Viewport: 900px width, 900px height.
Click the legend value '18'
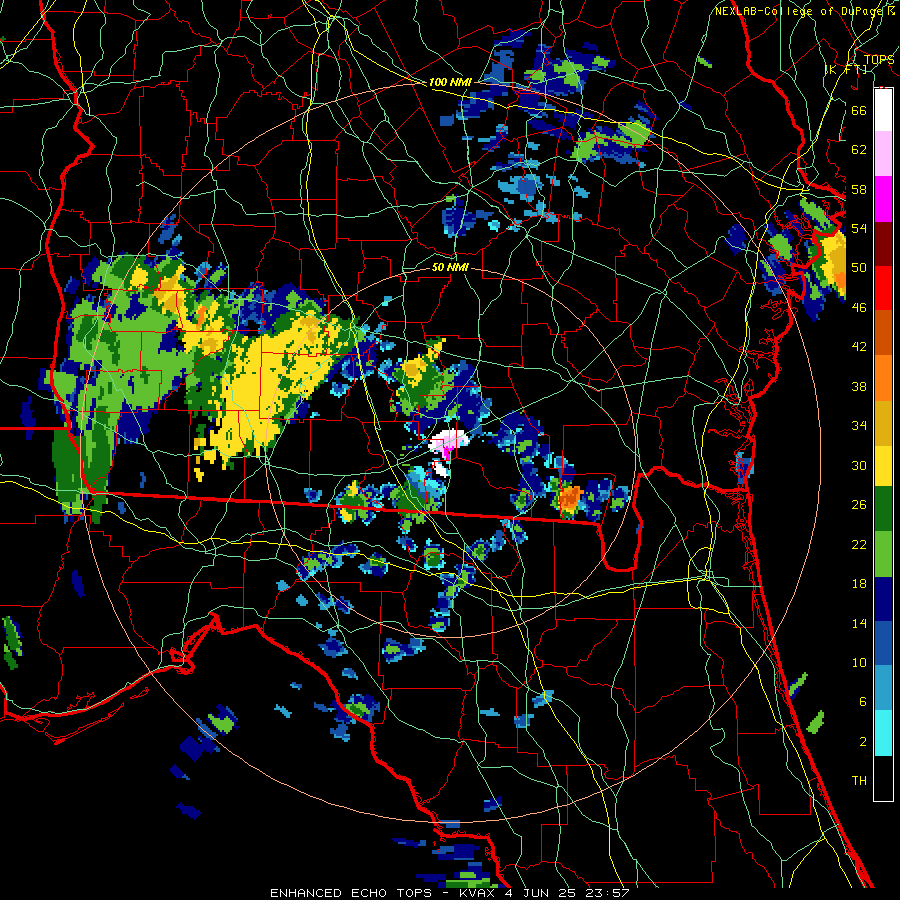pos(859,584)
